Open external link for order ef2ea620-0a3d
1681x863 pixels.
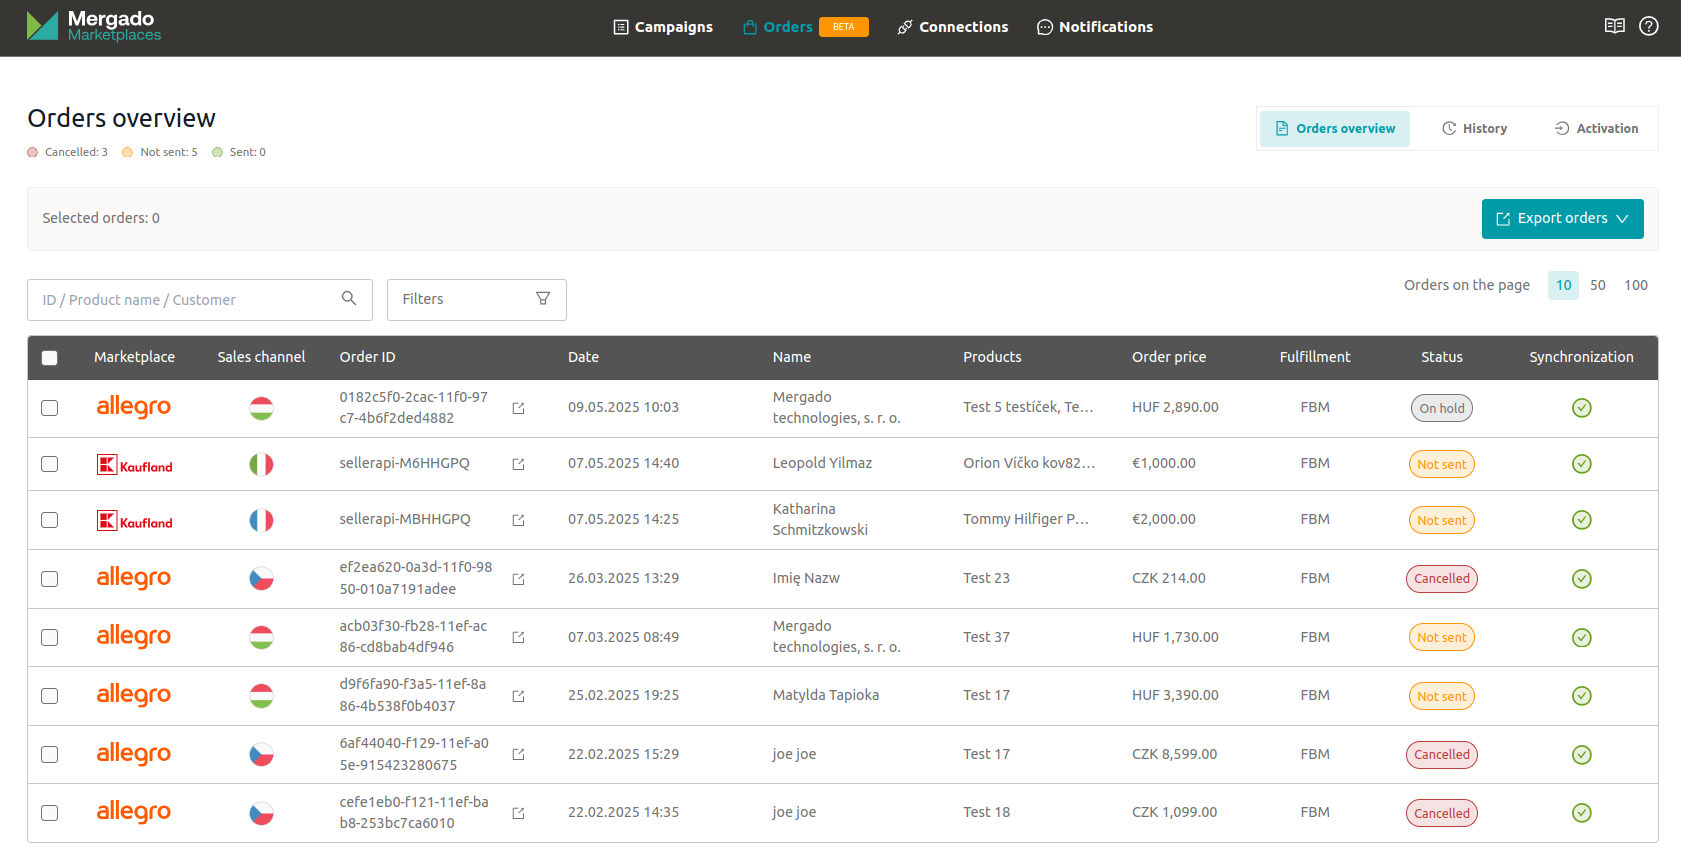pyautogui.click(x=518, y=579)
